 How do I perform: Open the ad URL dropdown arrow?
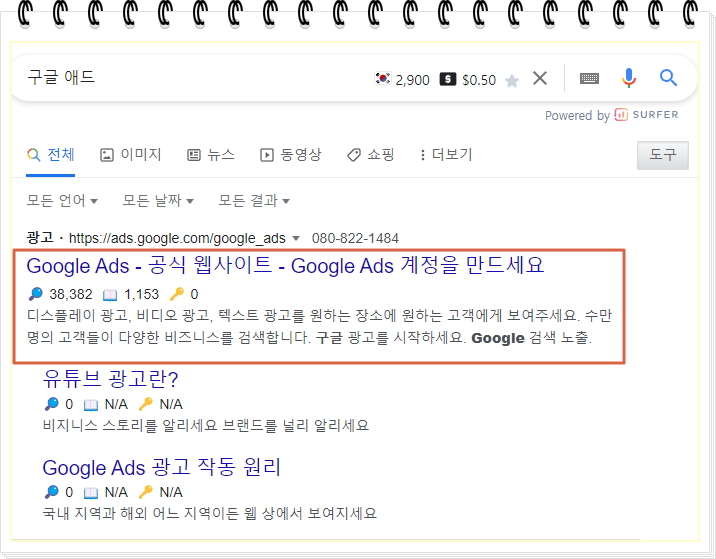[x=296, y=238]
